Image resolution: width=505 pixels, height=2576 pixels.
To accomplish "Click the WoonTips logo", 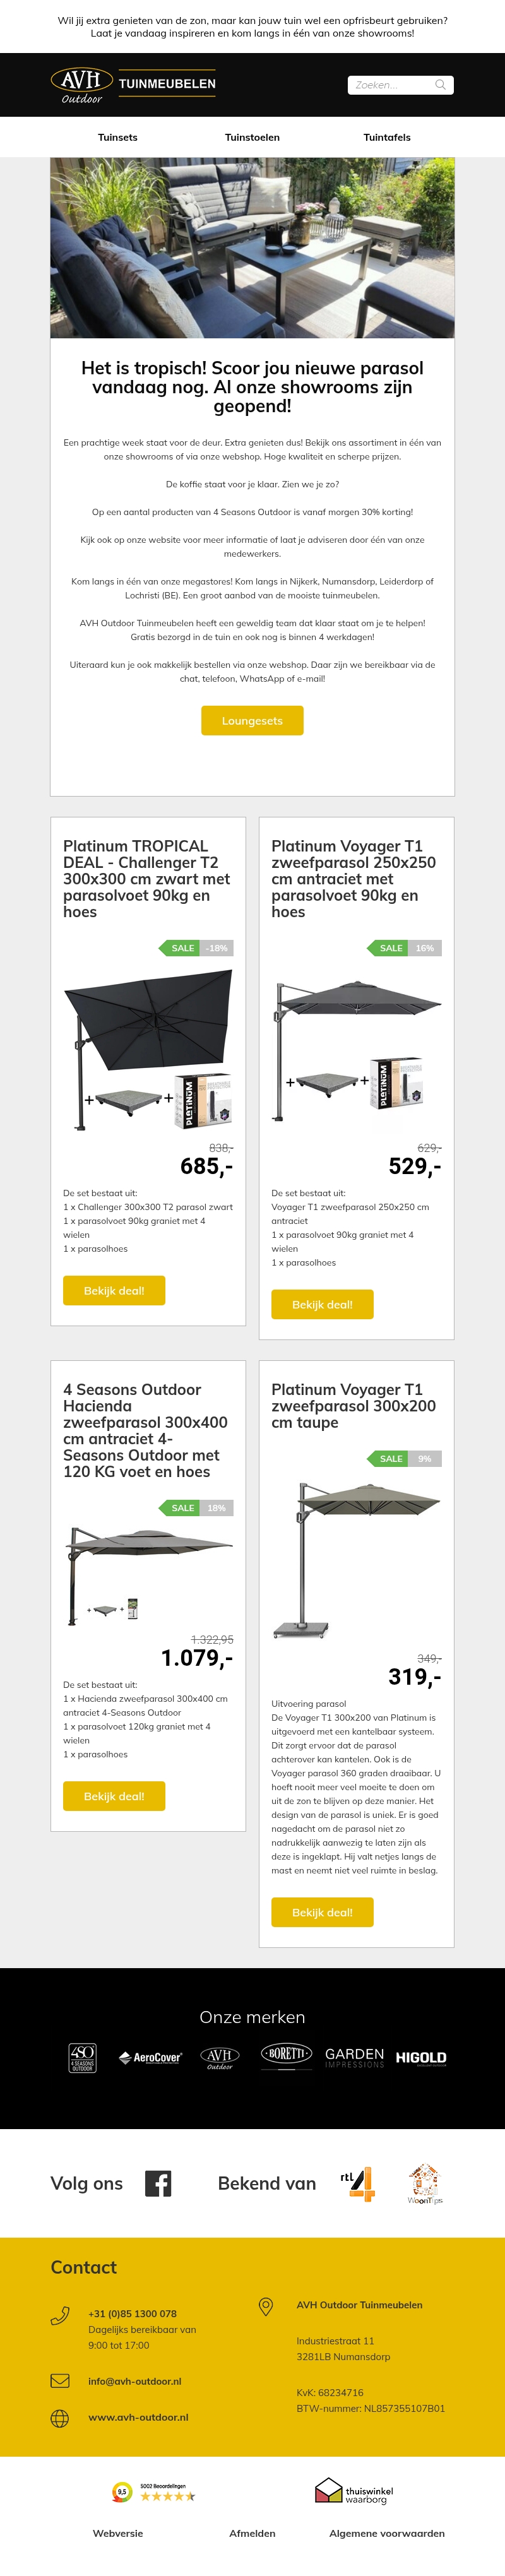I will (424, 2184).
